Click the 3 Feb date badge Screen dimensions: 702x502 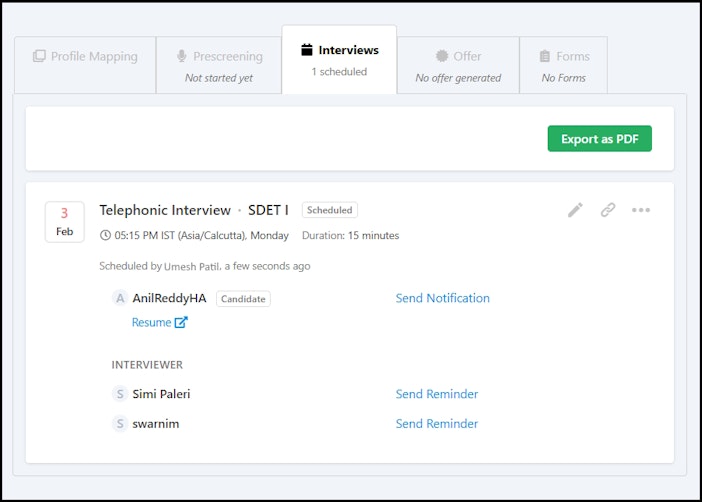pyautogui.click(x=64, y=222)
